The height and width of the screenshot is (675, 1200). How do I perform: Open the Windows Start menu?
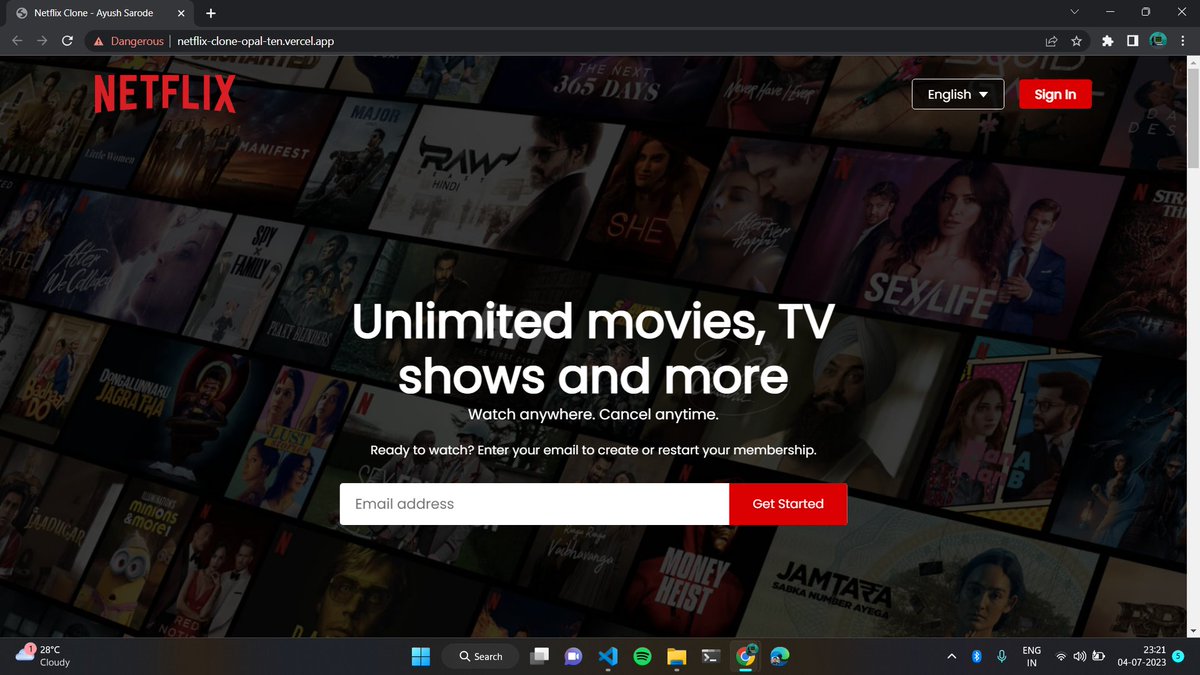click(420, 656)
